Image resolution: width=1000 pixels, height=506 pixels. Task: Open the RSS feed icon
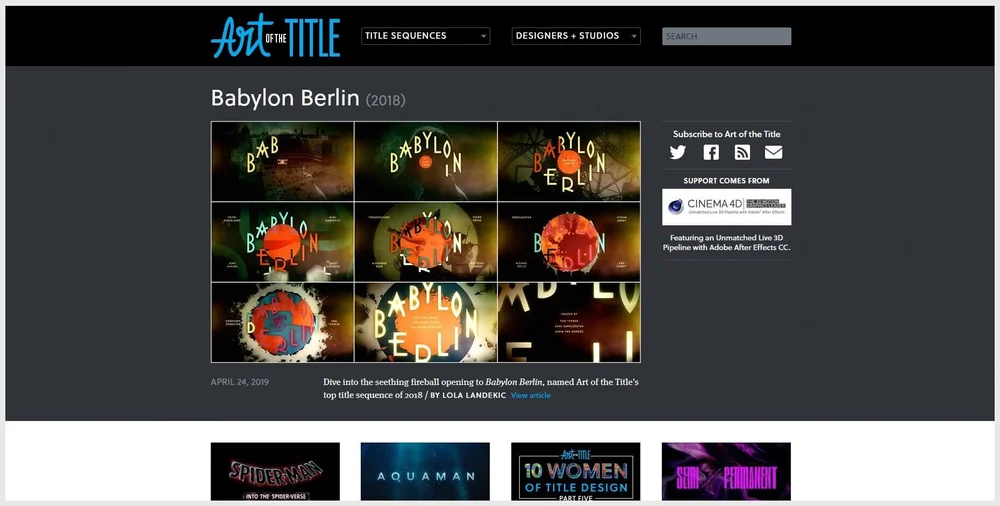pos(742,152)
